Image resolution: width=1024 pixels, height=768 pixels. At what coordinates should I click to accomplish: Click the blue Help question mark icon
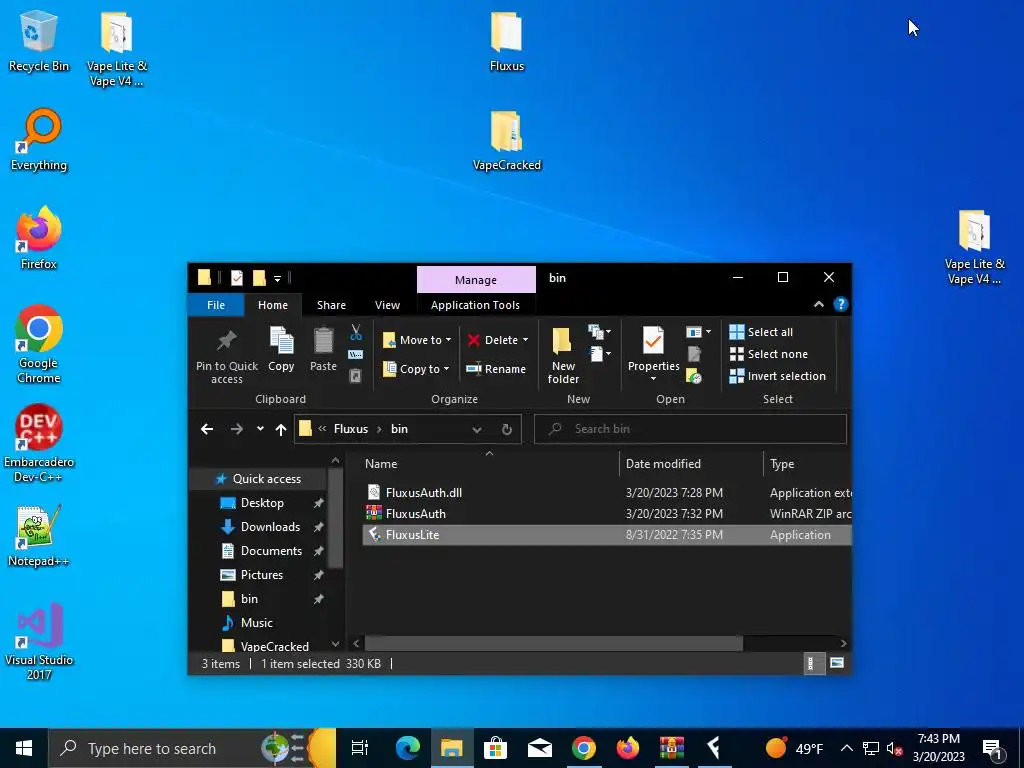click(x=840, y=304)
